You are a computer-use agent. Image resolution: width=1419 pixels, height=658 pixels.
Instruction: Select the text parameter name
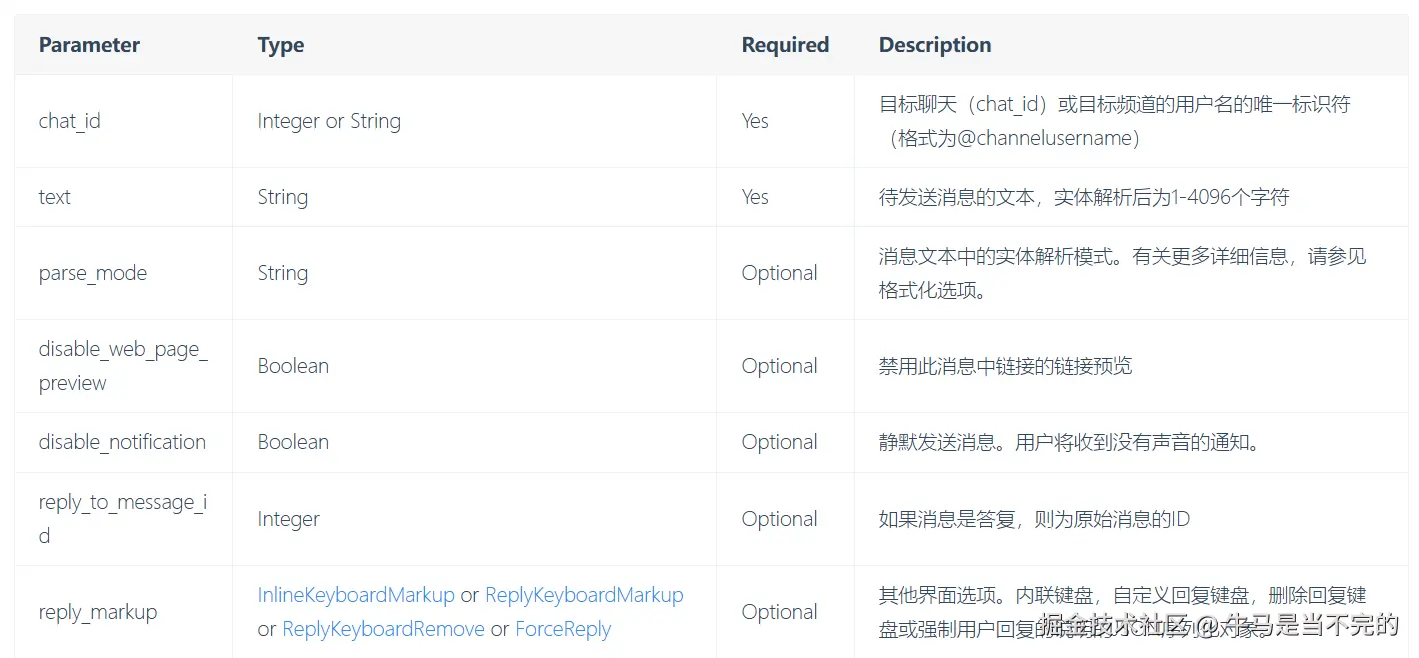[55, 197]
